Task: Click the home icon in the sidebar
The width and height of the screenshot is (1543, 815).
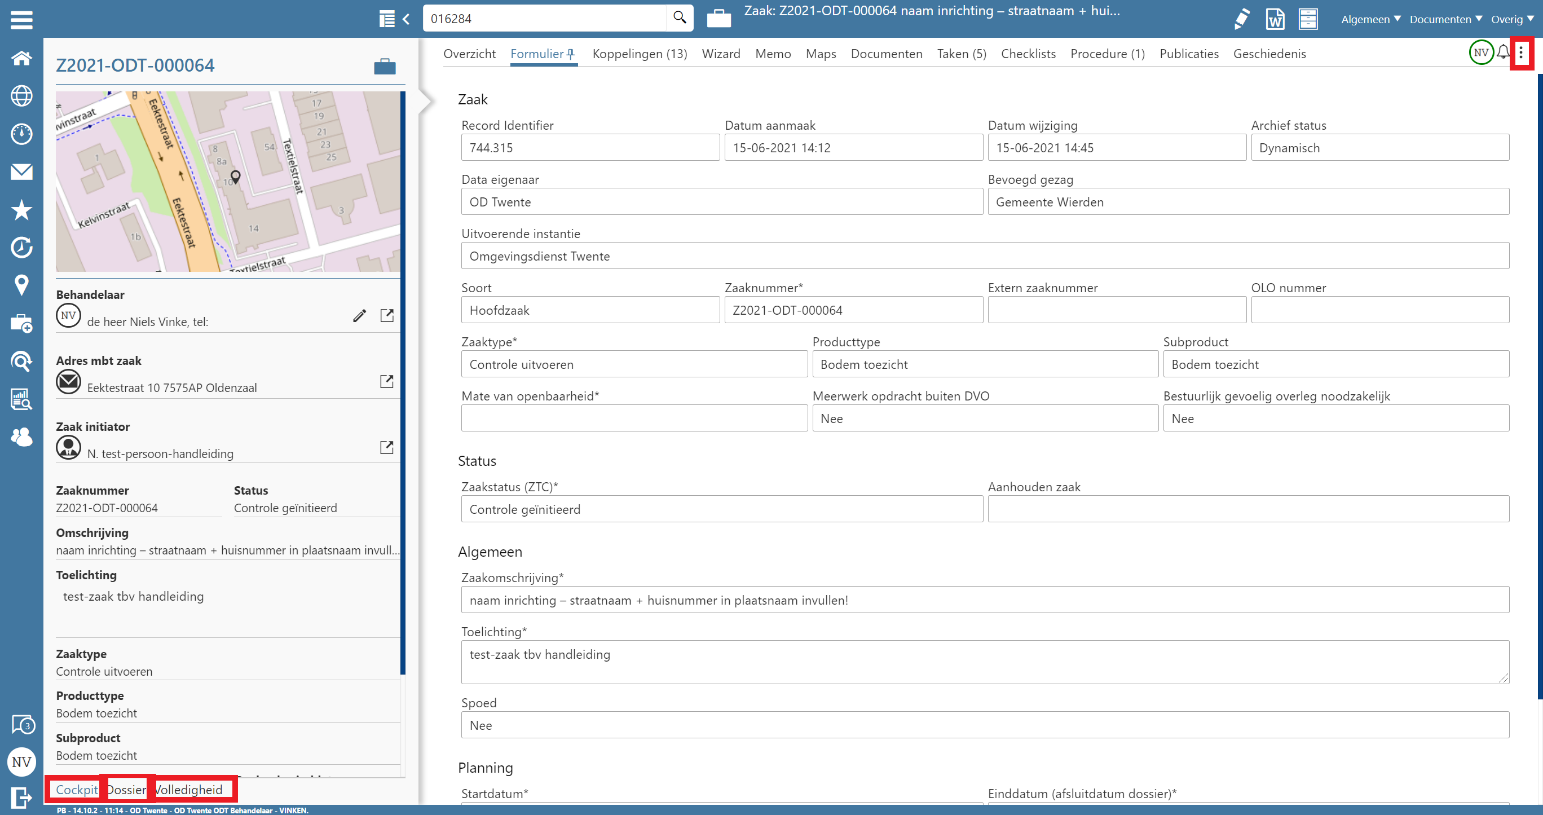Action: pyautogui.click(x=21, y=58)
